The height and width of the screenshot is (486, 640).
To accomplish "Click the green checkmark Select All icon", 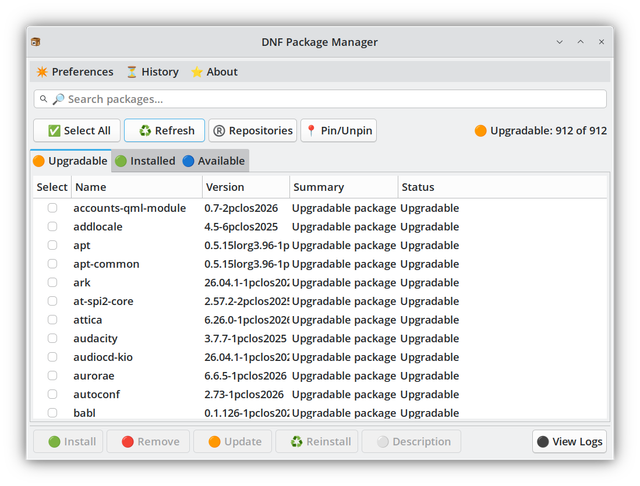I will tap(54, 131).
